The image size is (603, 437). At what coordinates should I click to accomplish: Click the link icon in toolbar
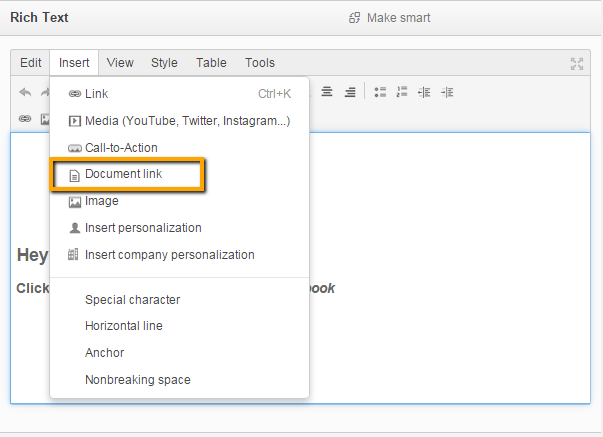[25, 118]
